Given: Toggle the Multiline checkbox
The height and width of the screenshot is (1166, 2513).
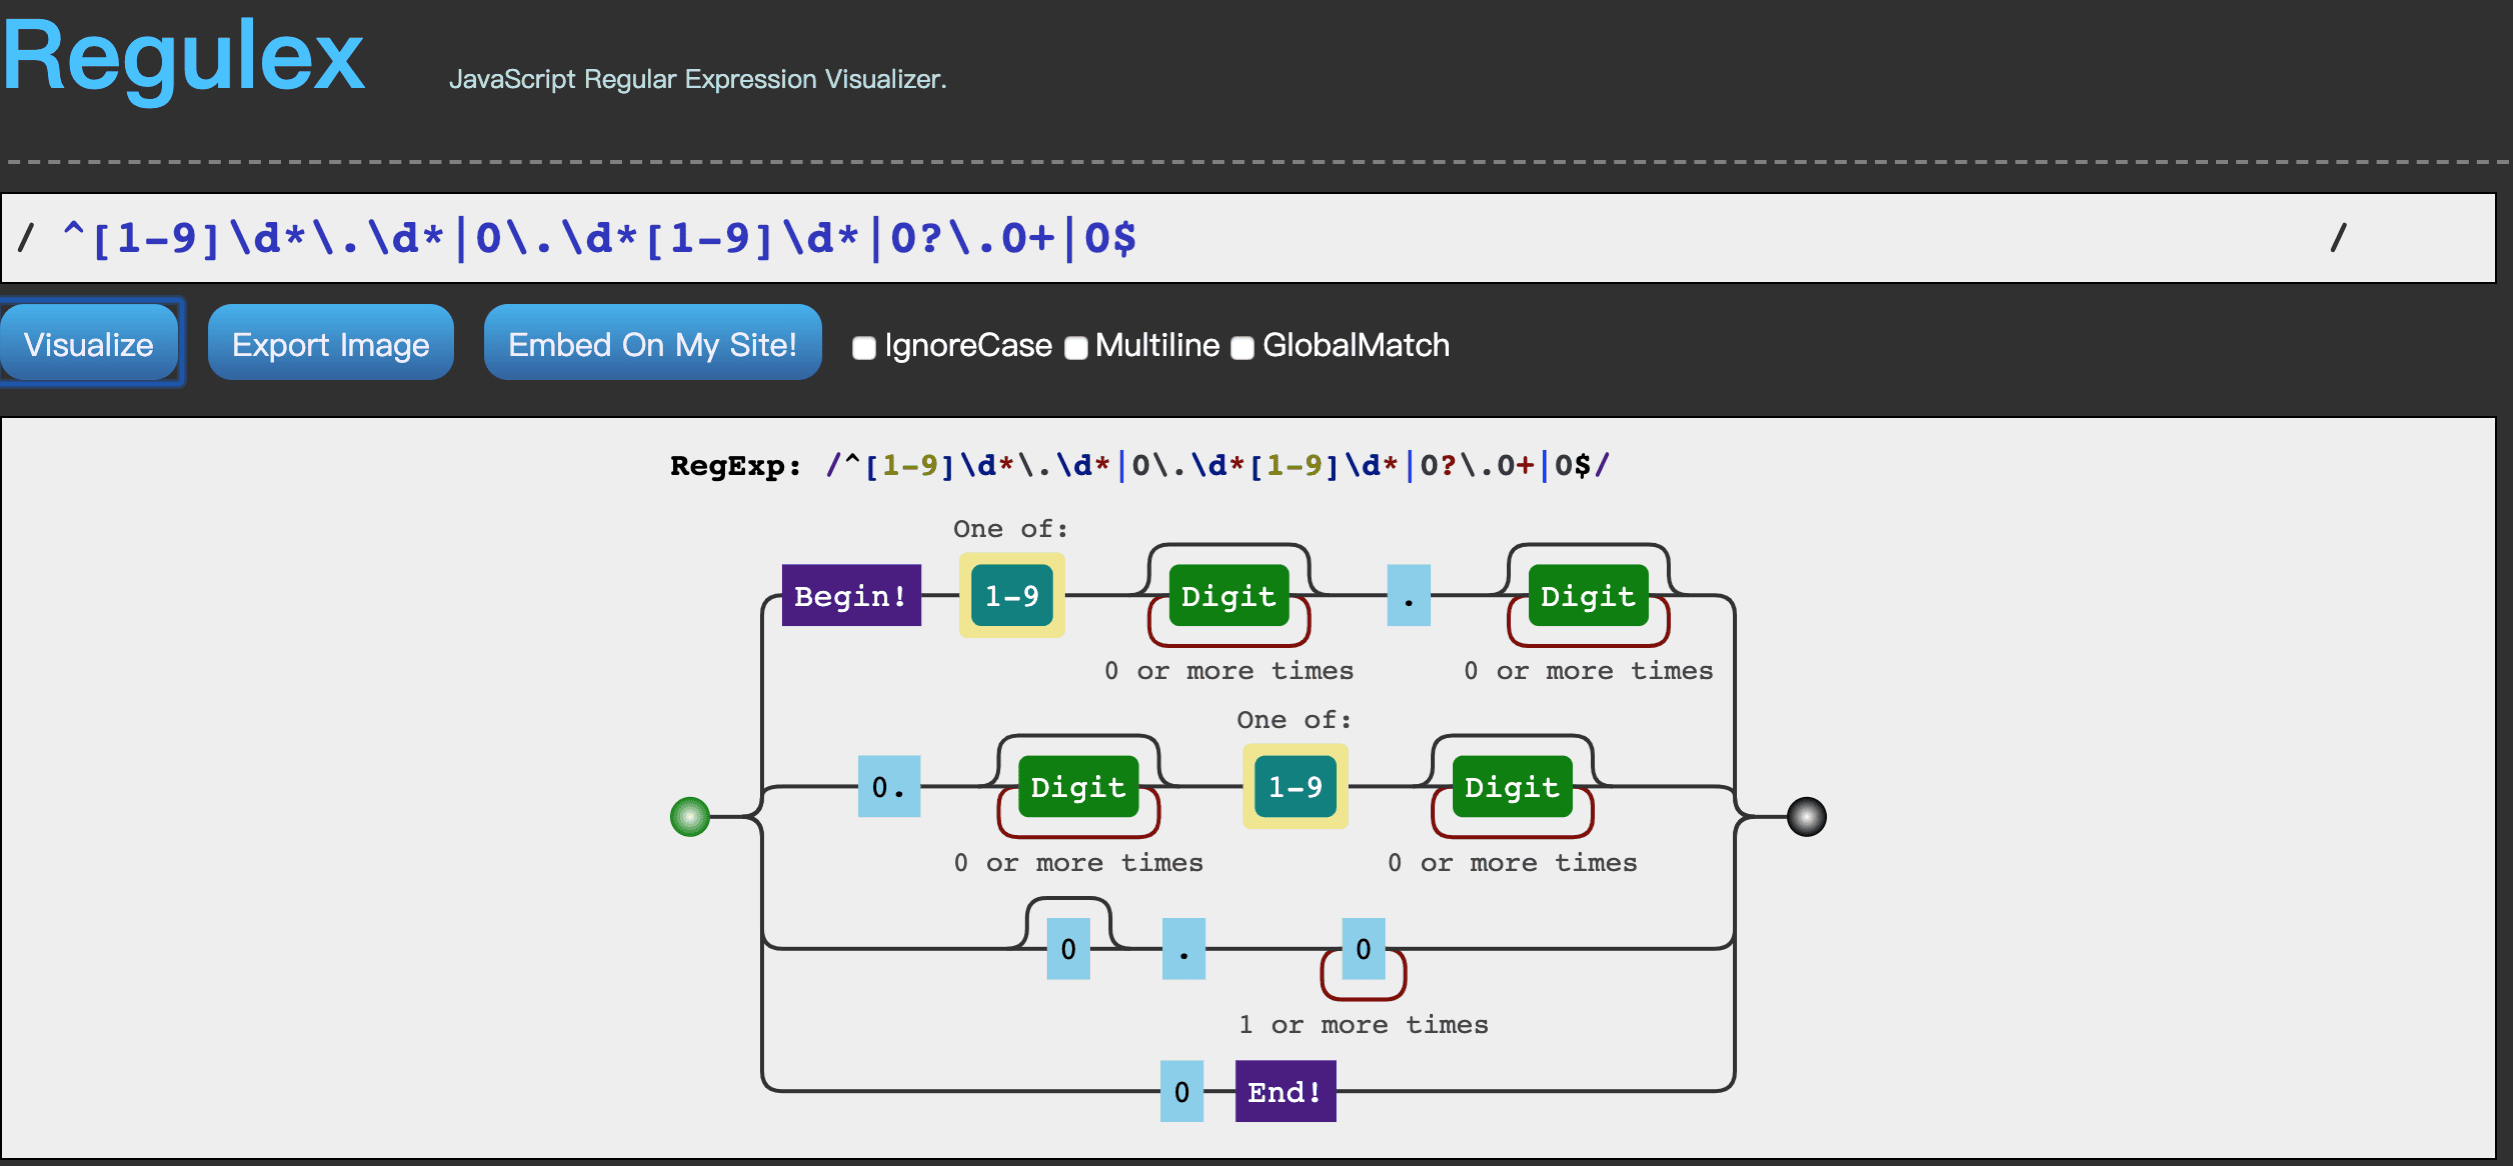Looking at the screenshot, I should tap(1076, 348).
